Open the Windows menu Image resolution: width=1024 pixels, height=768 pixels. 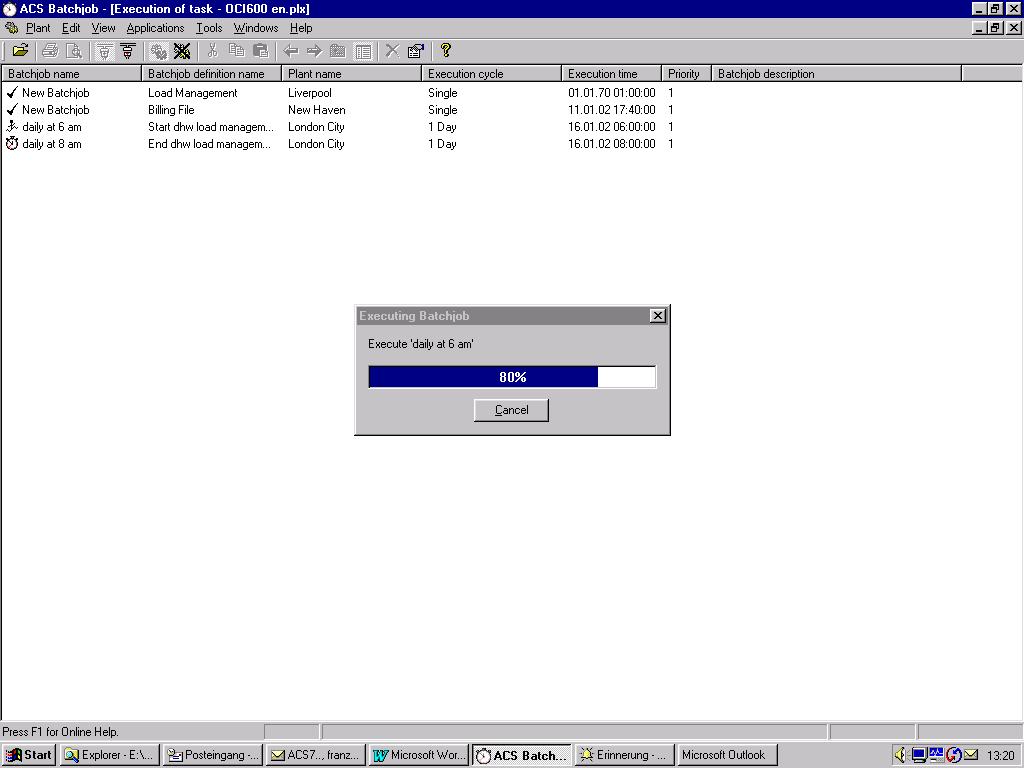pyautogui.click(x=256, y=28)
